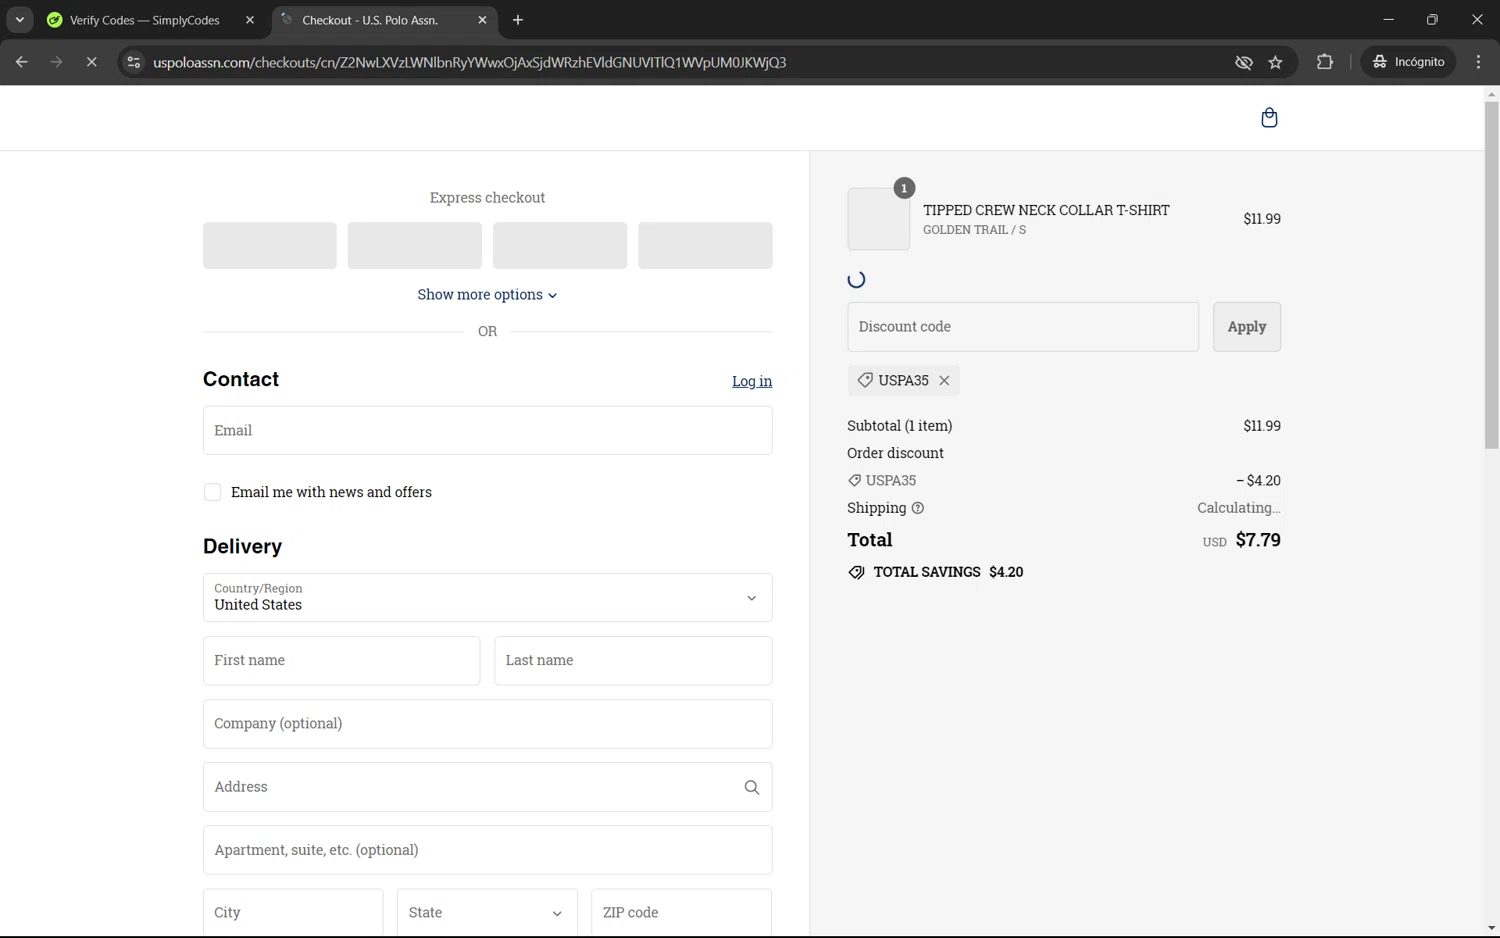Open a new browser tab

click(x=518, y=20)
